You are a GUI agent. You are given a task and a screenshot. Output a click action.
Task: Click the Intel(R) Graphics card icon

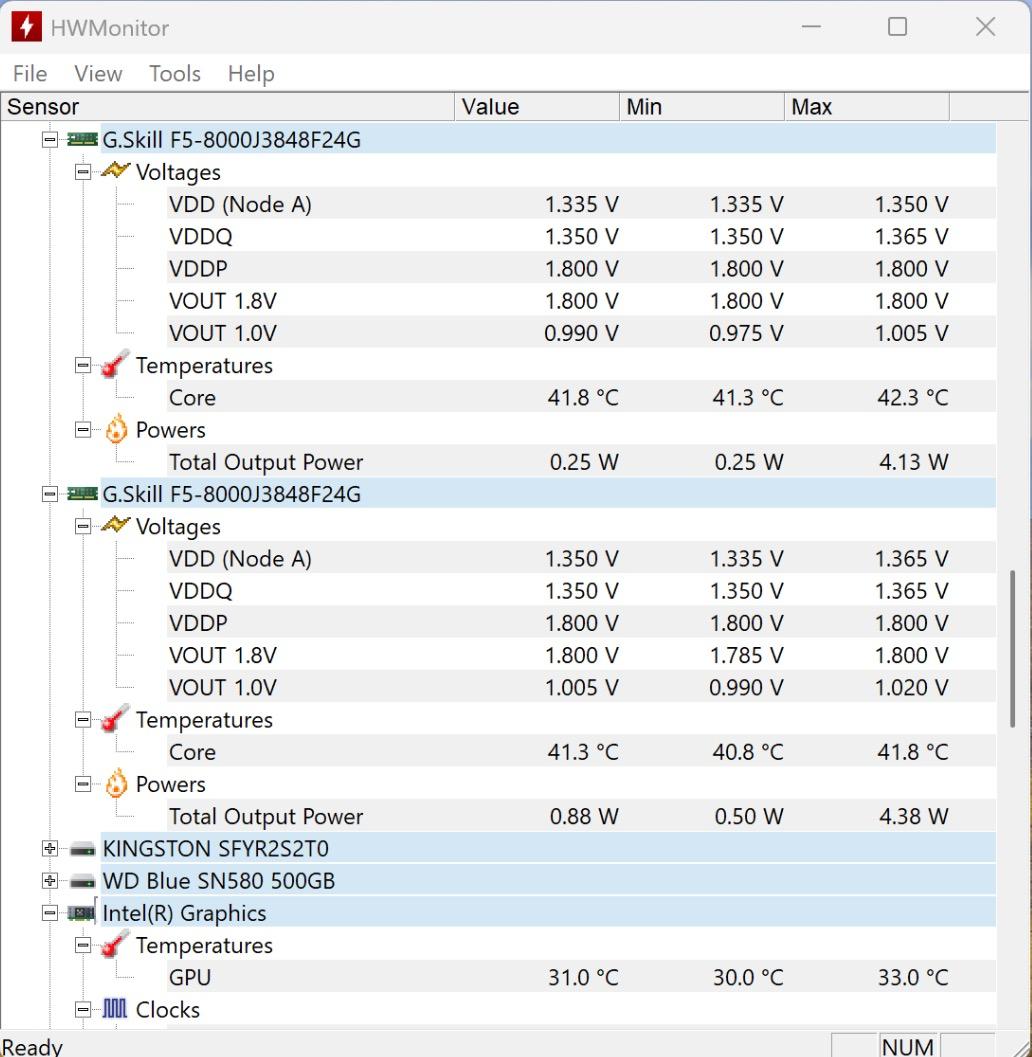coord(82,913)
